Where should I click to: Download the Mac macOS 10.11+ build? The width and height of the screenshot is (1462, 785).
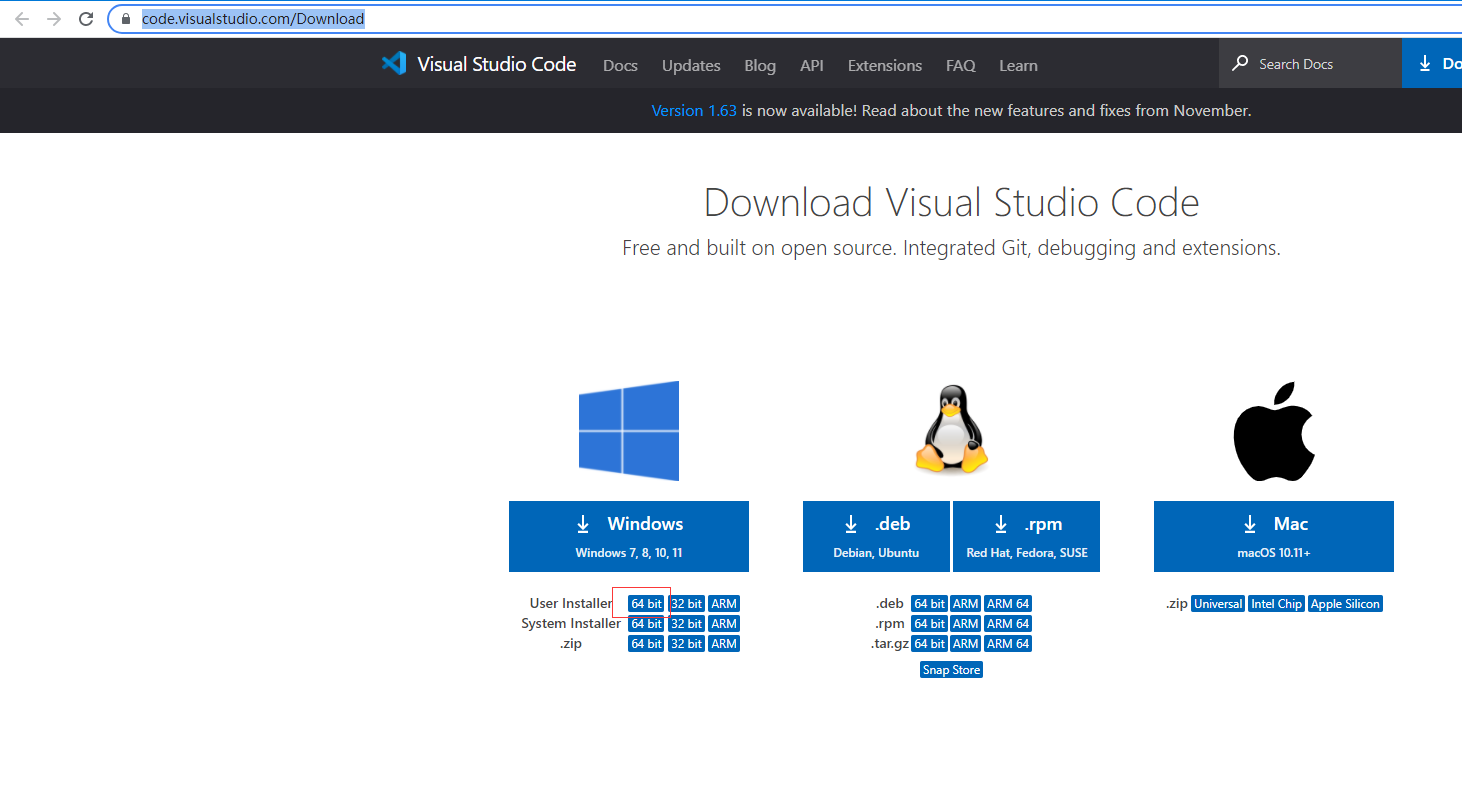[1274, 536]
